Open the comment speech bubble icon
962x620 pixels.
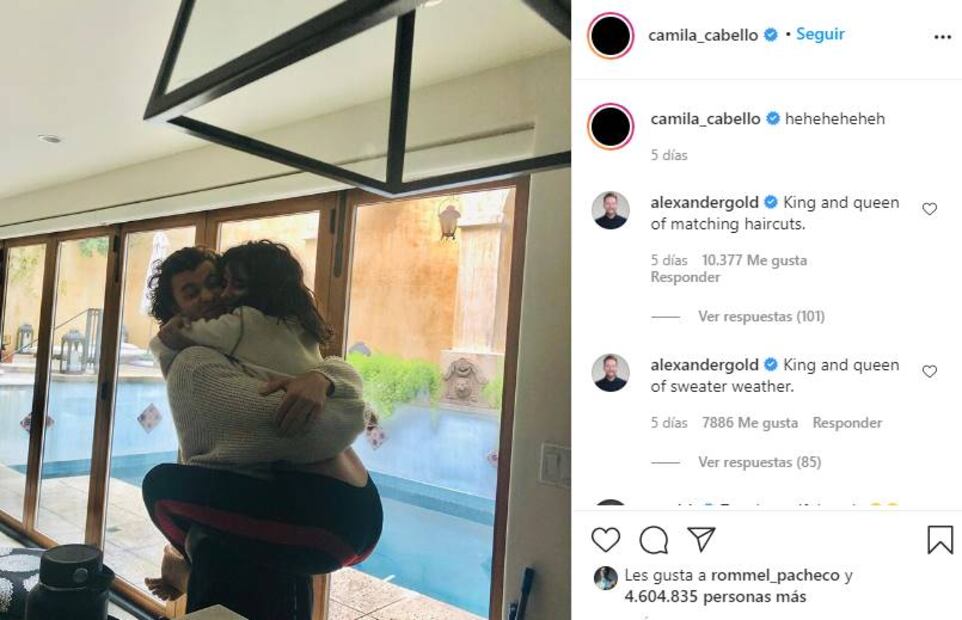click(x=653, y=540)
